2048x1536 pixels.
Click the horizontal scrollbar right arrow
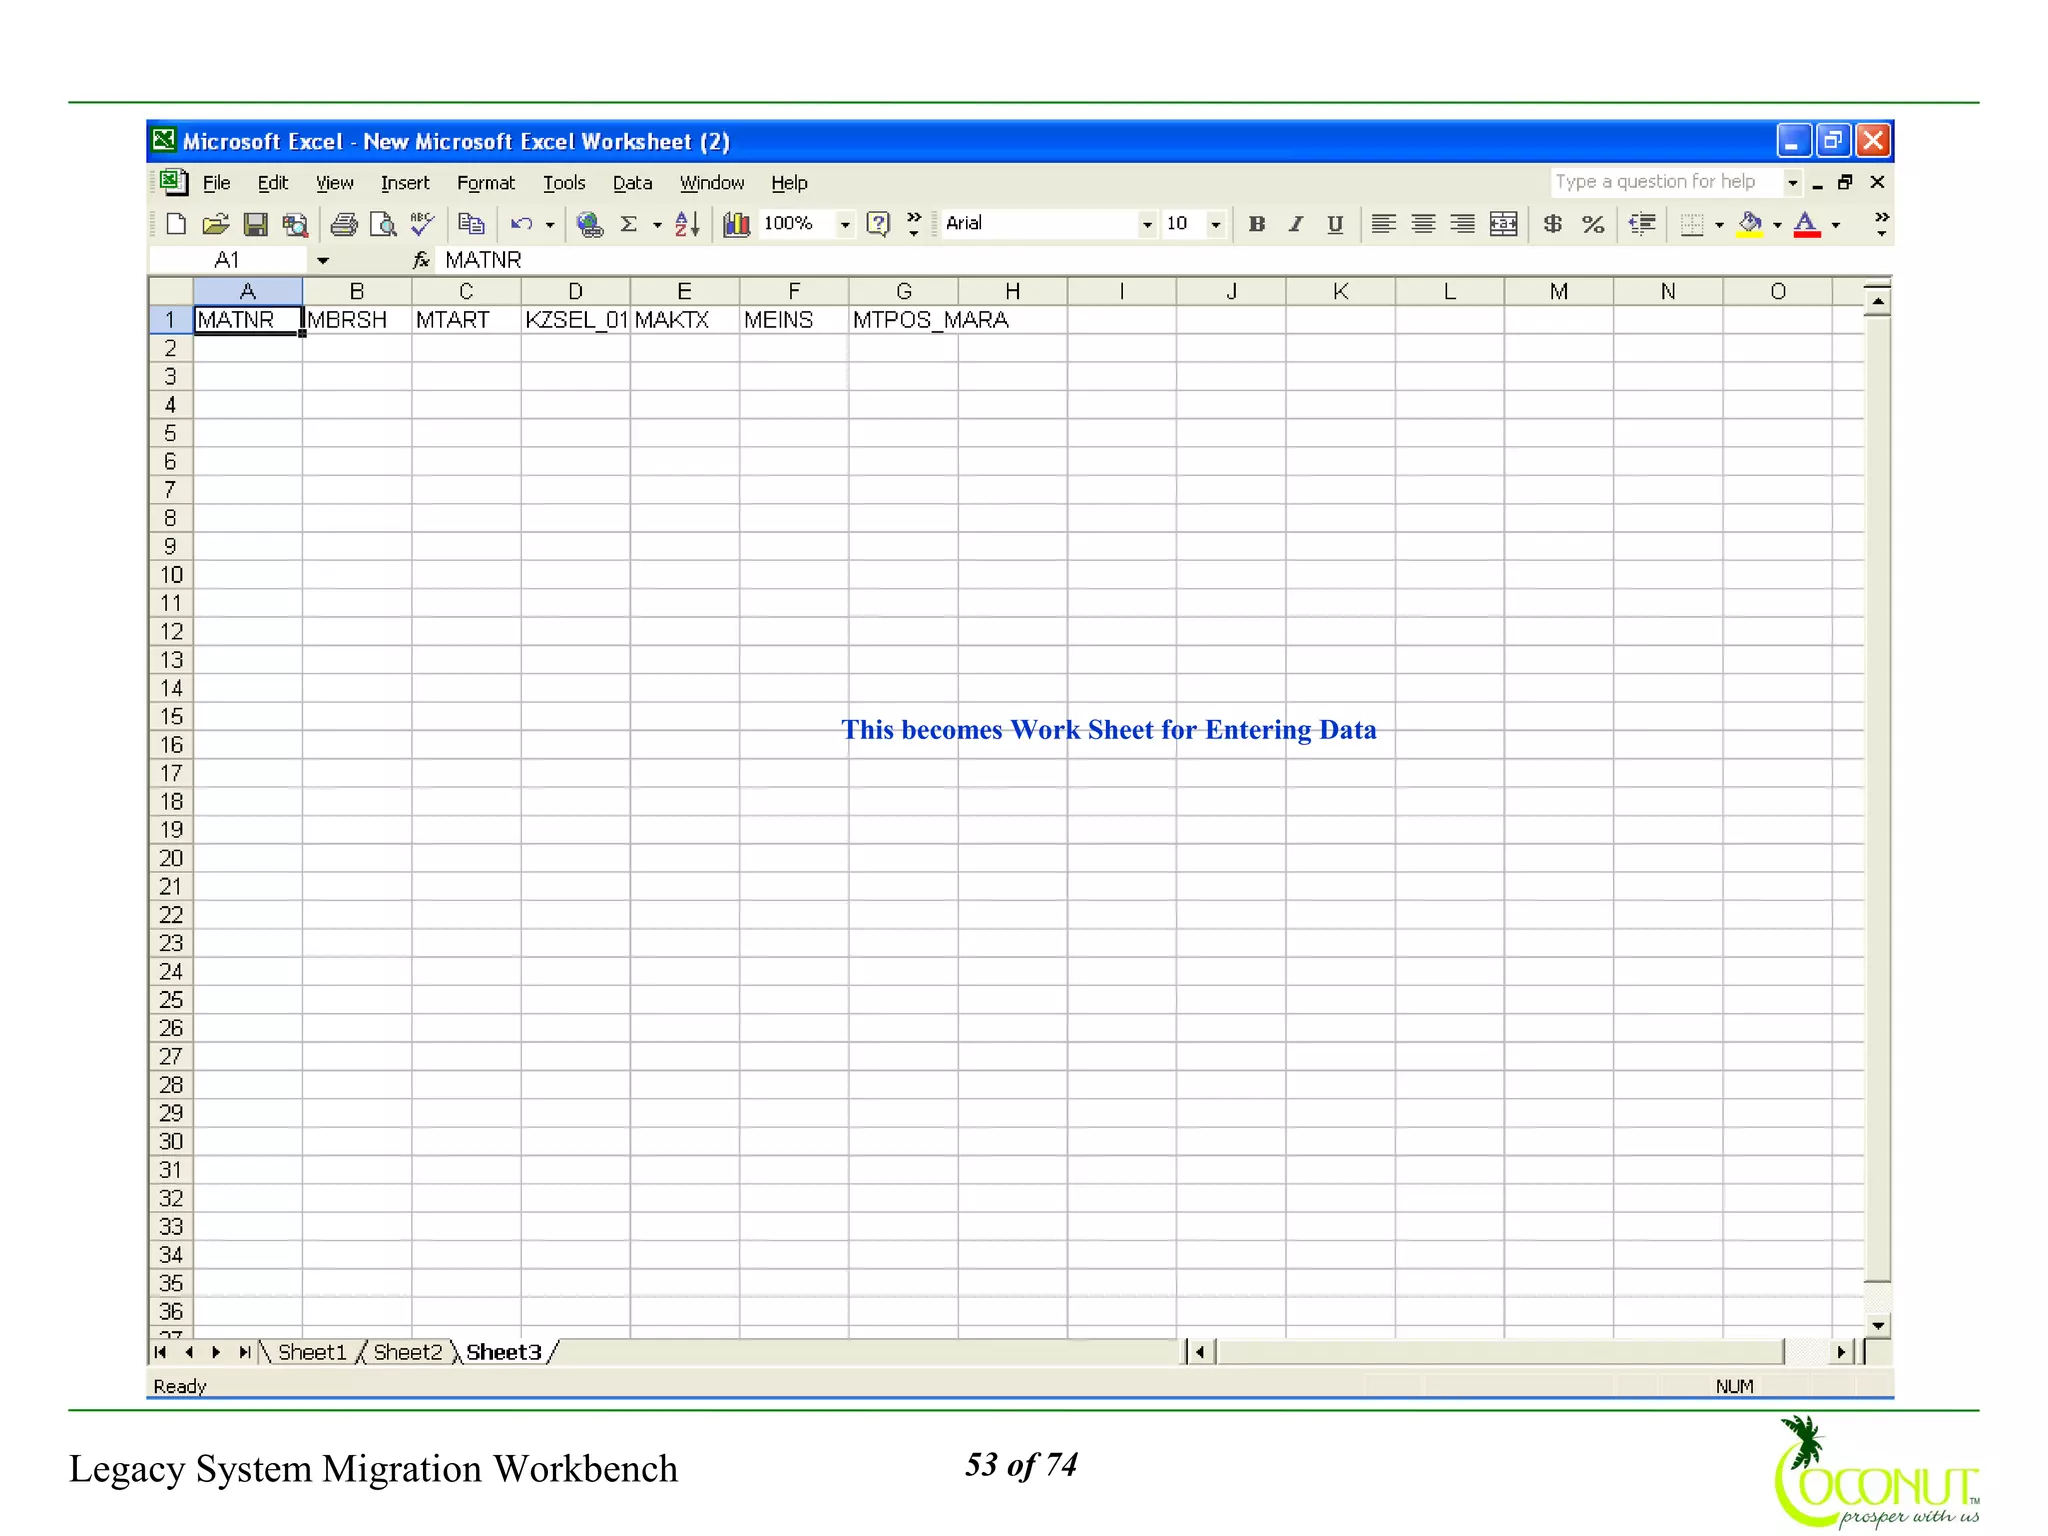pos(1841,1352)
